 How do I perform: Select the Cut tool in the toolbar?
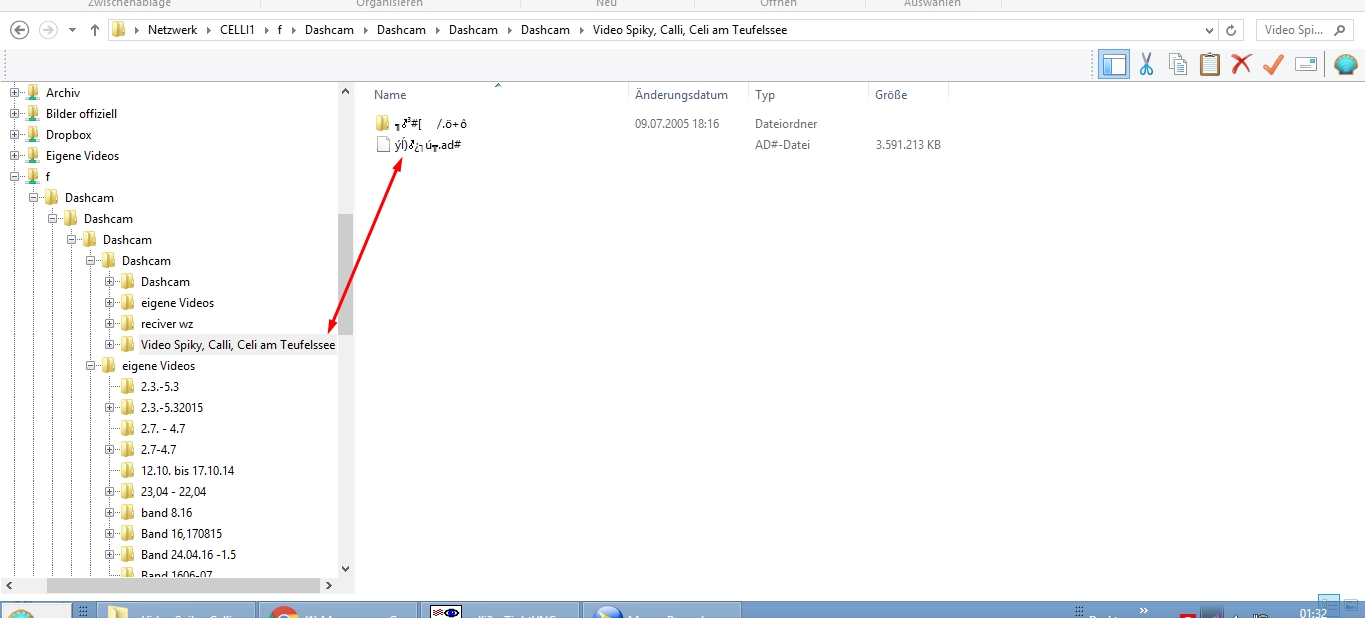point(1146,63)
